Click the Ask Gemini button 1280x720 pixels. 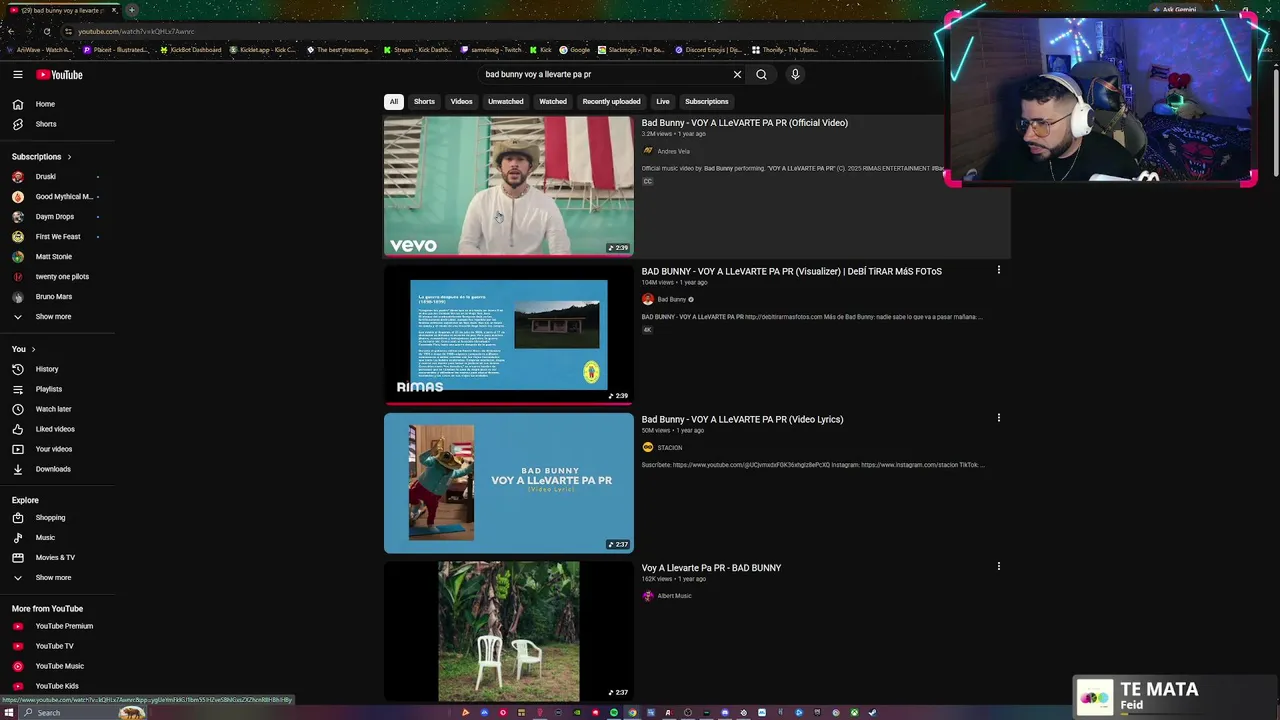pyautogui.click(x=1174, y=10)
